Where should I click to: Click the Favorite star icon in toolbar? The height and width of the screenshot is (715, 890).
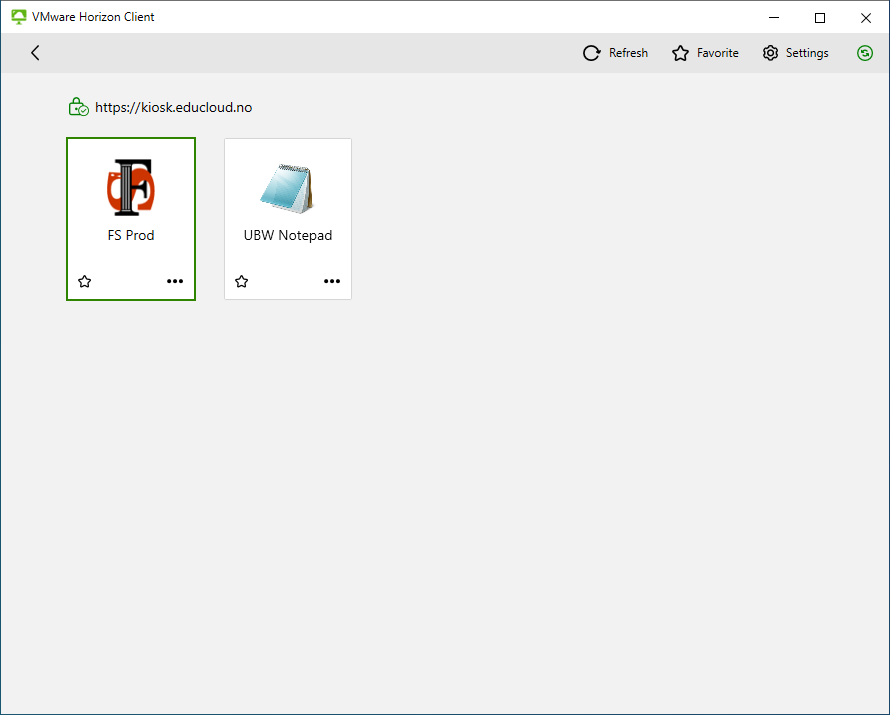click(x=680, y=53)
